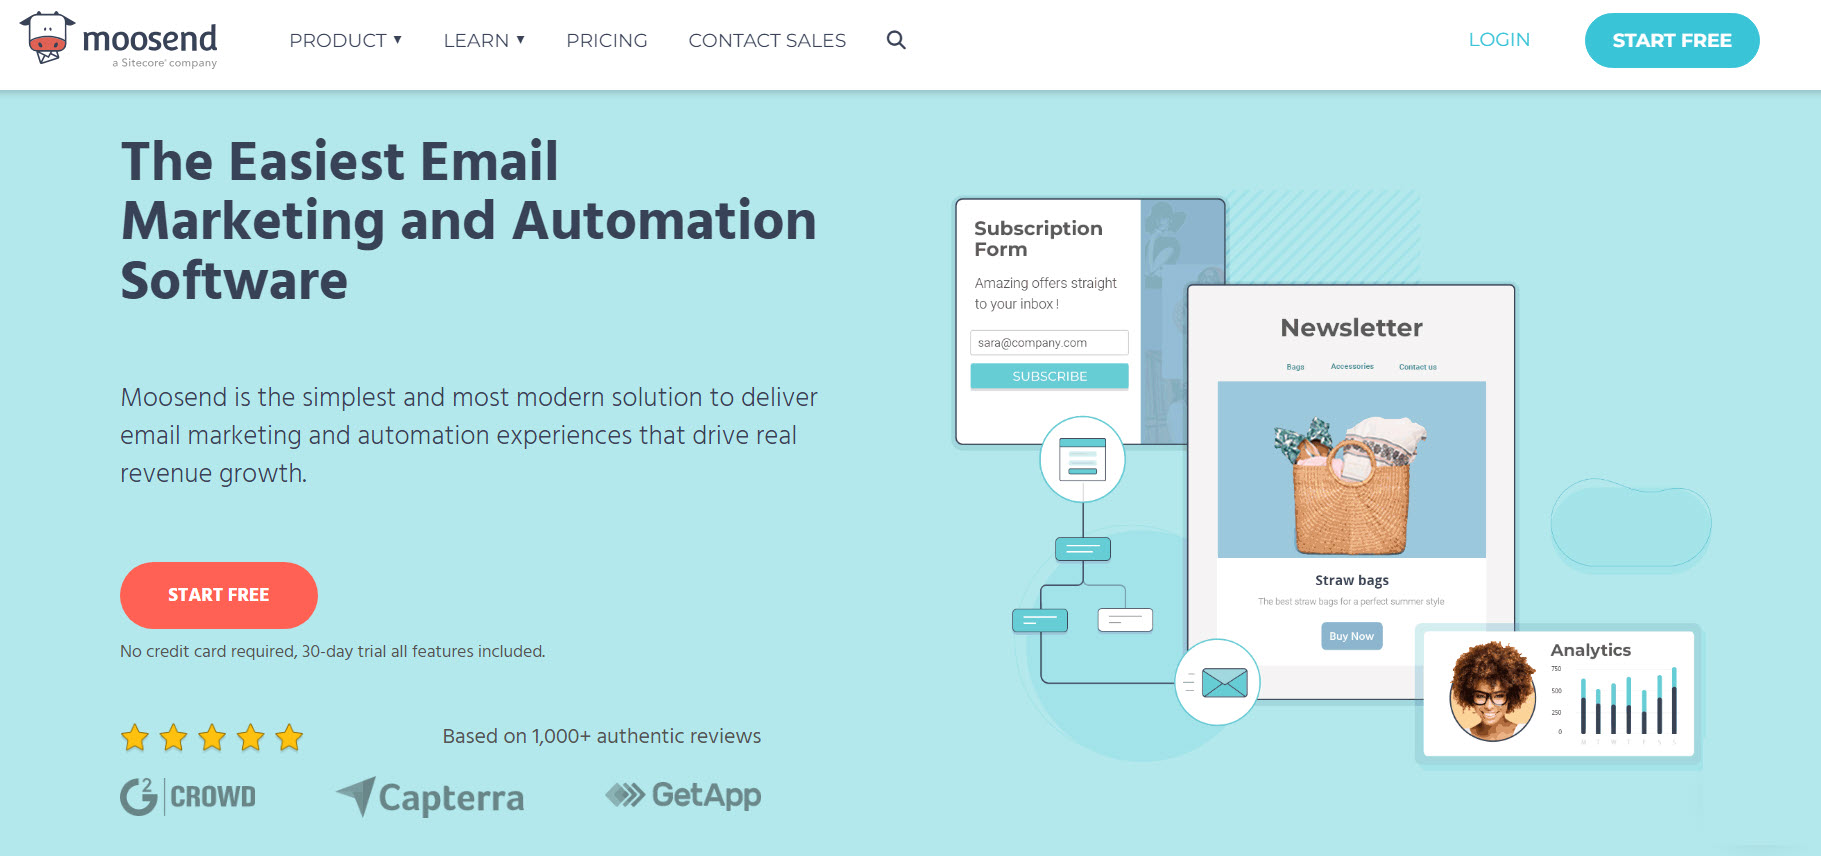Click the 'a Sitecore company' tagline
Image resolution: width=1821 pixels, height=856 pixels.
point(164,63)
